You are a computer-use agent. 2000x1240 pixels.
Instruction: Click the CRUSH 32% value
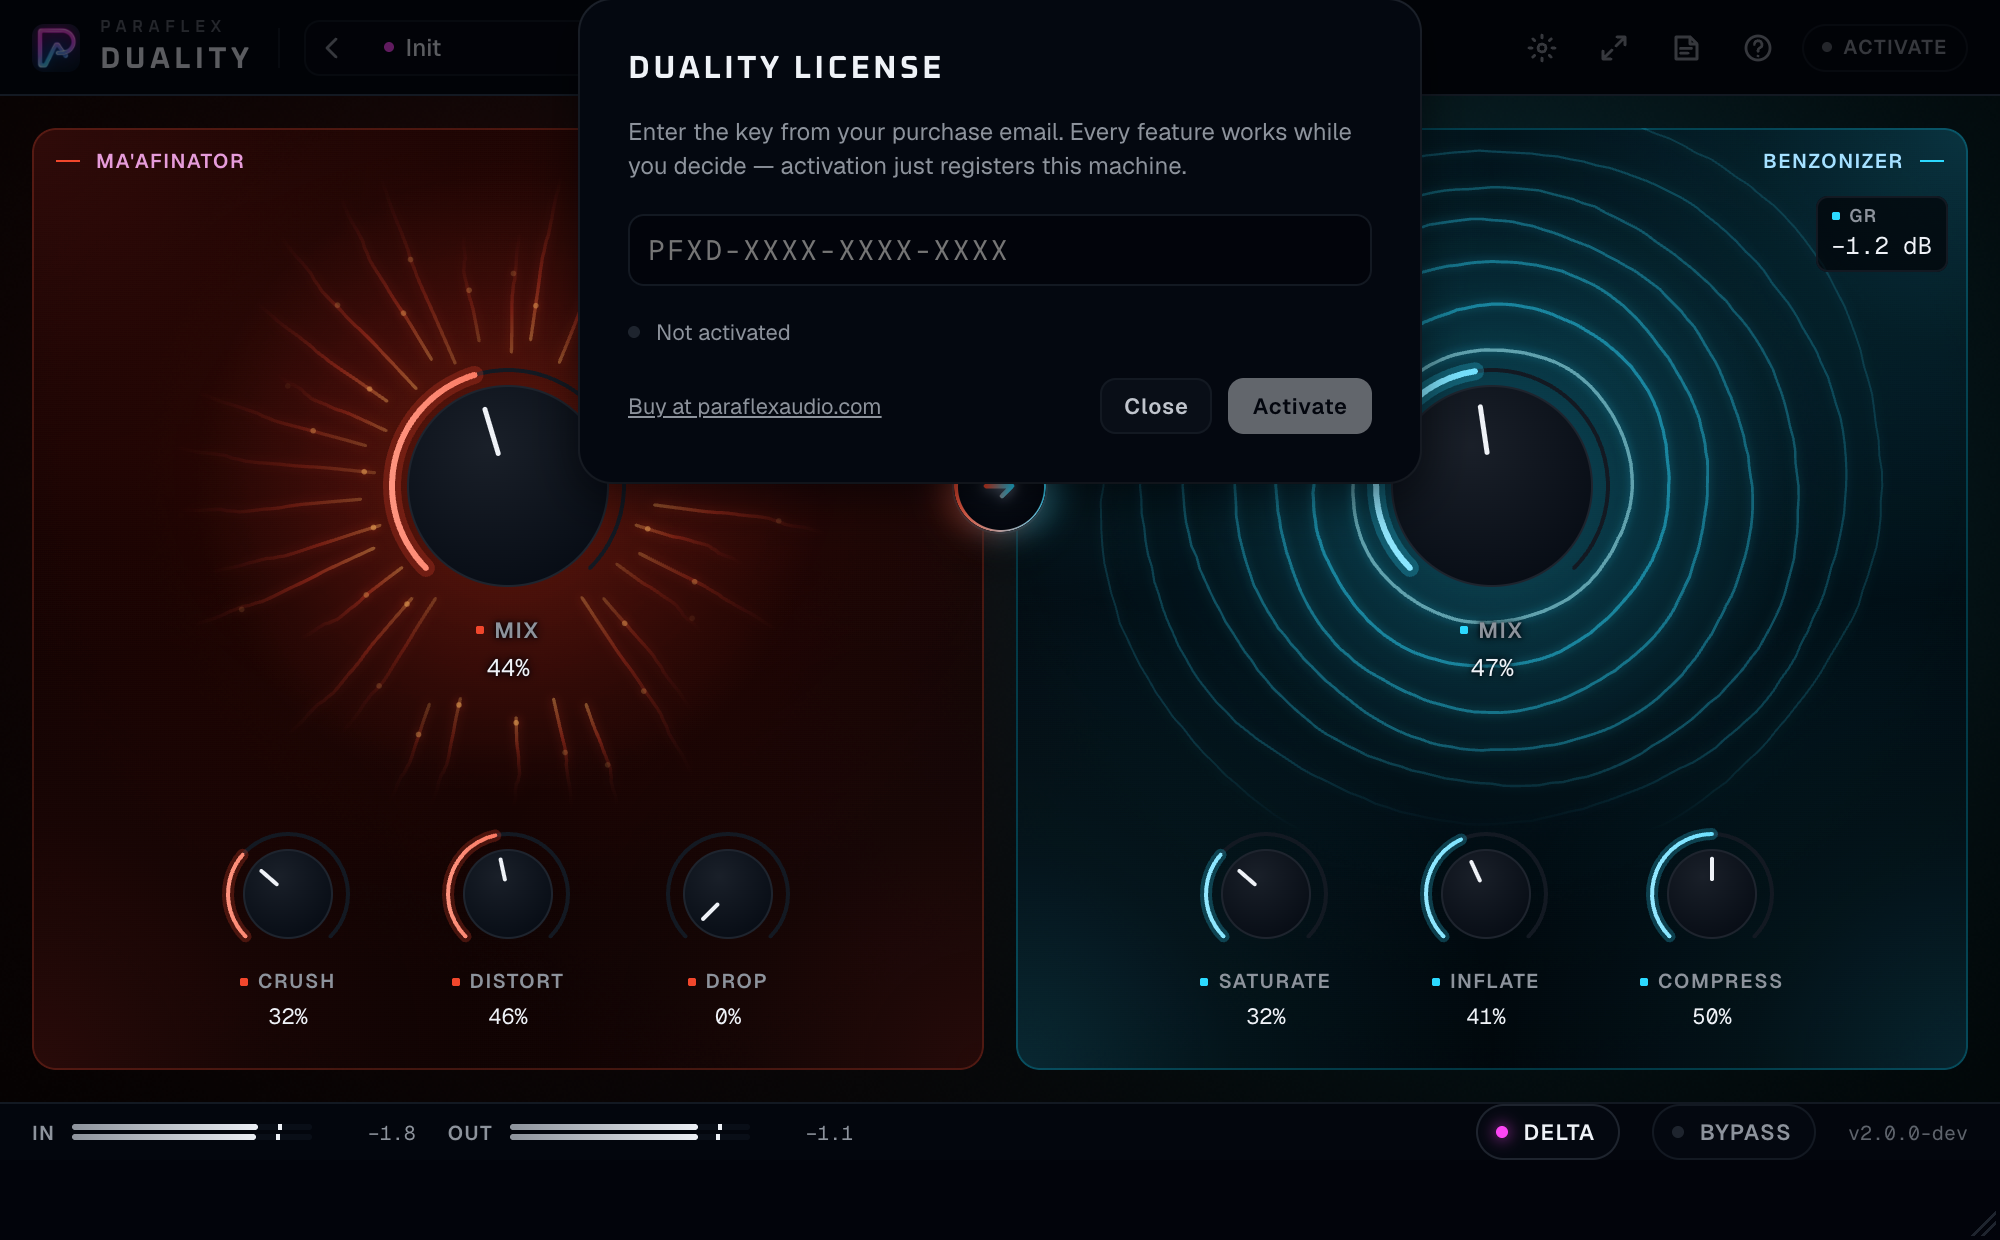288,1016
